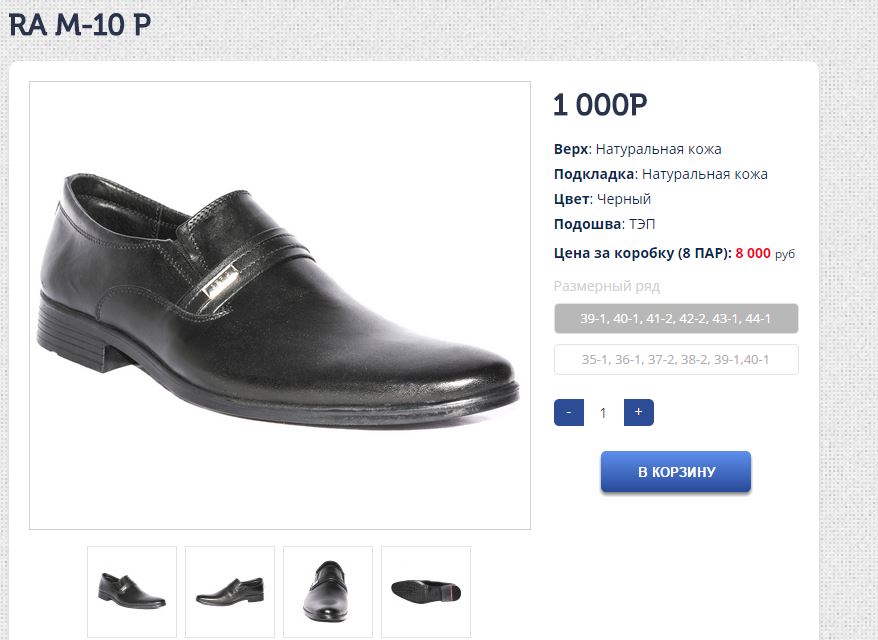Click the first angled shoe thumbnail
This screenshot has height=640, width=878.
[x=132, y=591]
